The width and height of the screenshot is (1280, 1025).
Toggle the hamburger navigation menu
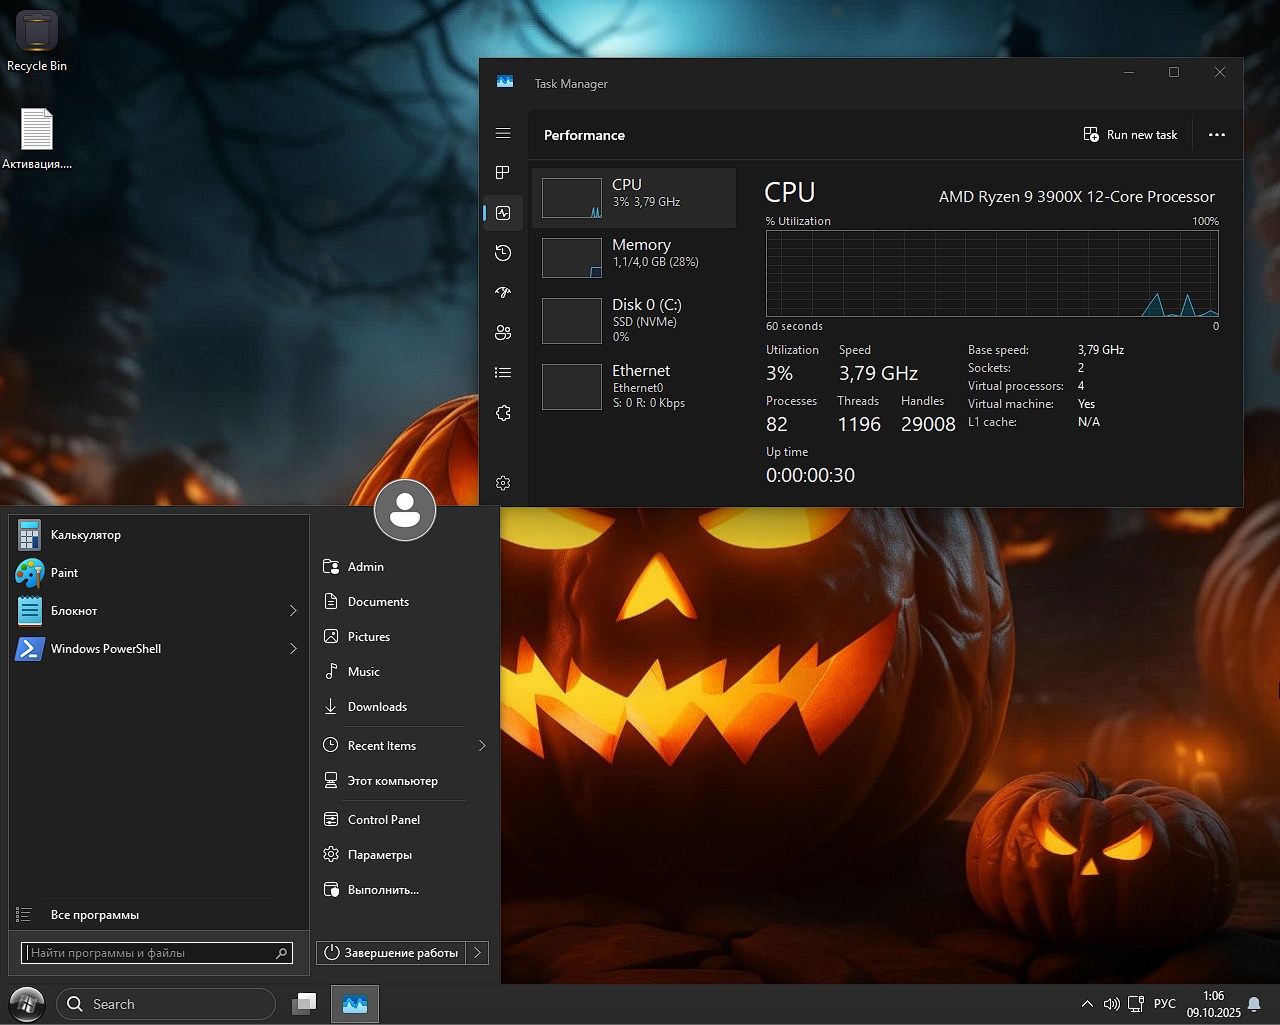pyautogui.click(x=503, y=133)
